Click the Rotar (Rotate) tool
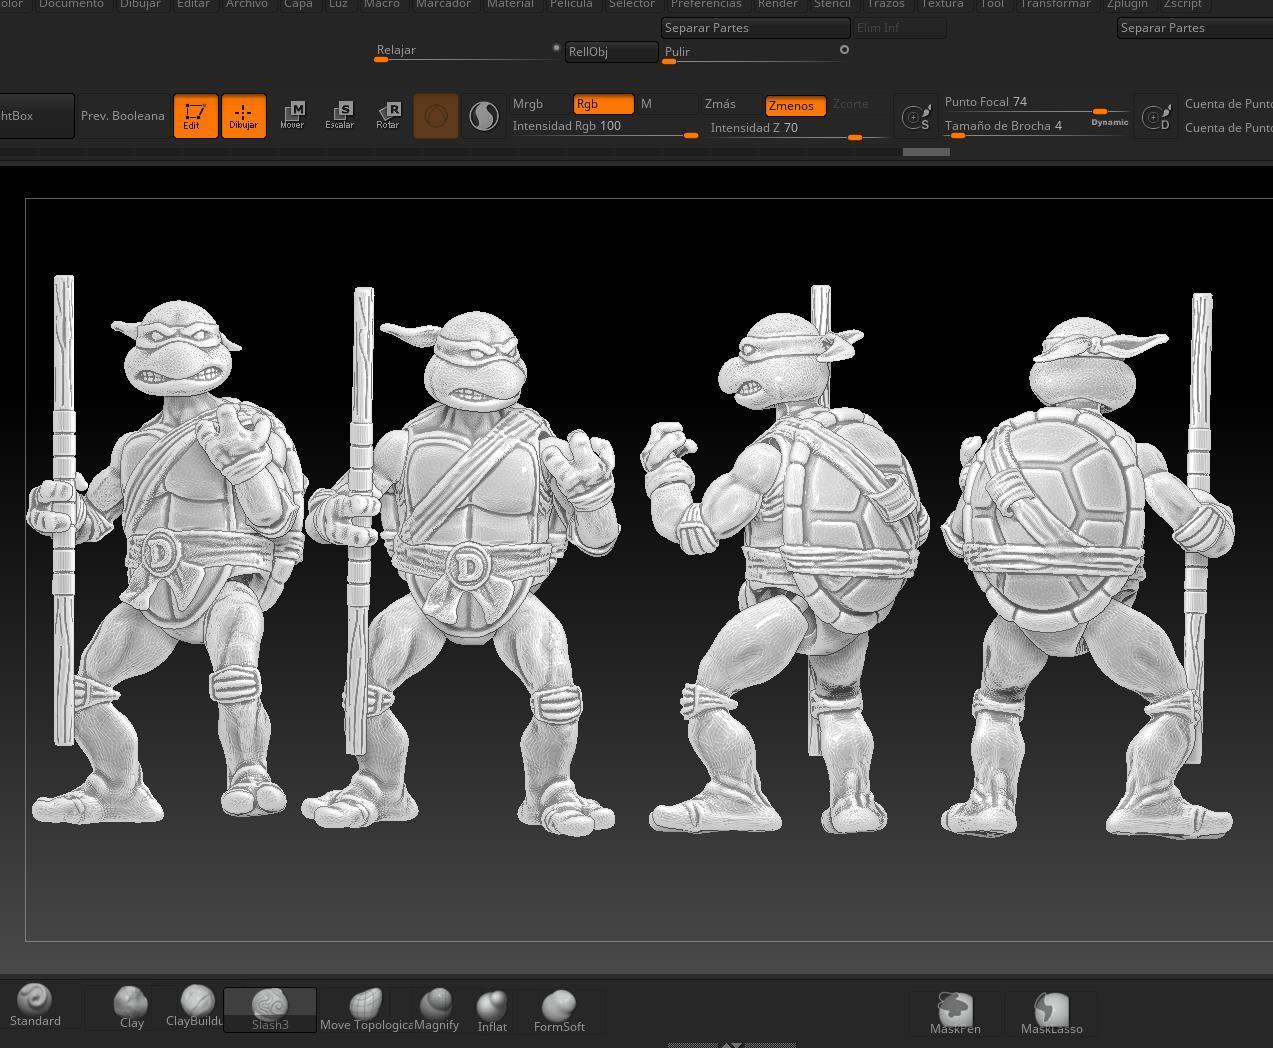The width and height of the screenshot is (1273, 1048). (x=388, y=116)
